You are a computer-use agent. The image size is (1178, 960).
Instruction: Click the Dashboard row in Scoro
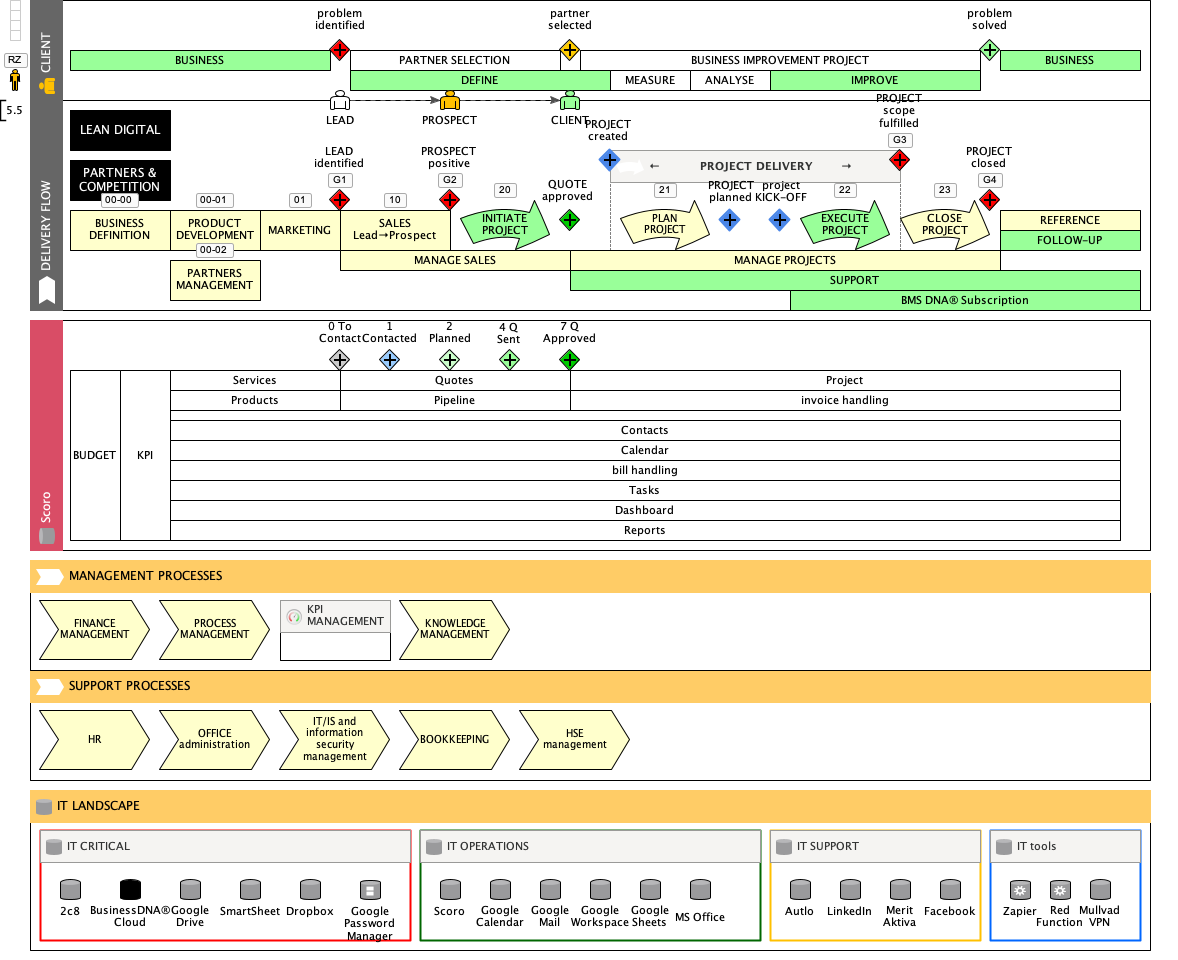pos(644,510)
